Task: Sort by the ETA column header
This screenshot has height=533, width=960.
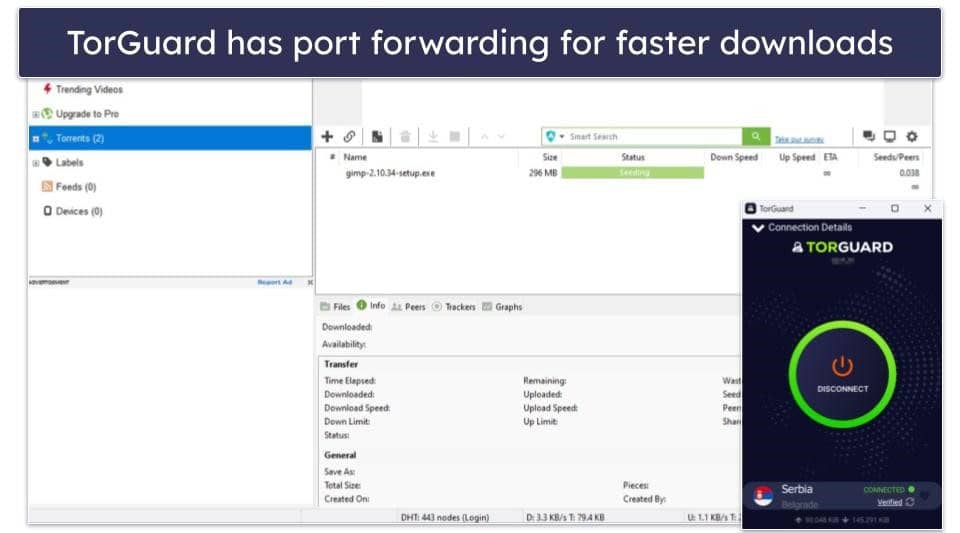Action: click(x=830, y=157)
